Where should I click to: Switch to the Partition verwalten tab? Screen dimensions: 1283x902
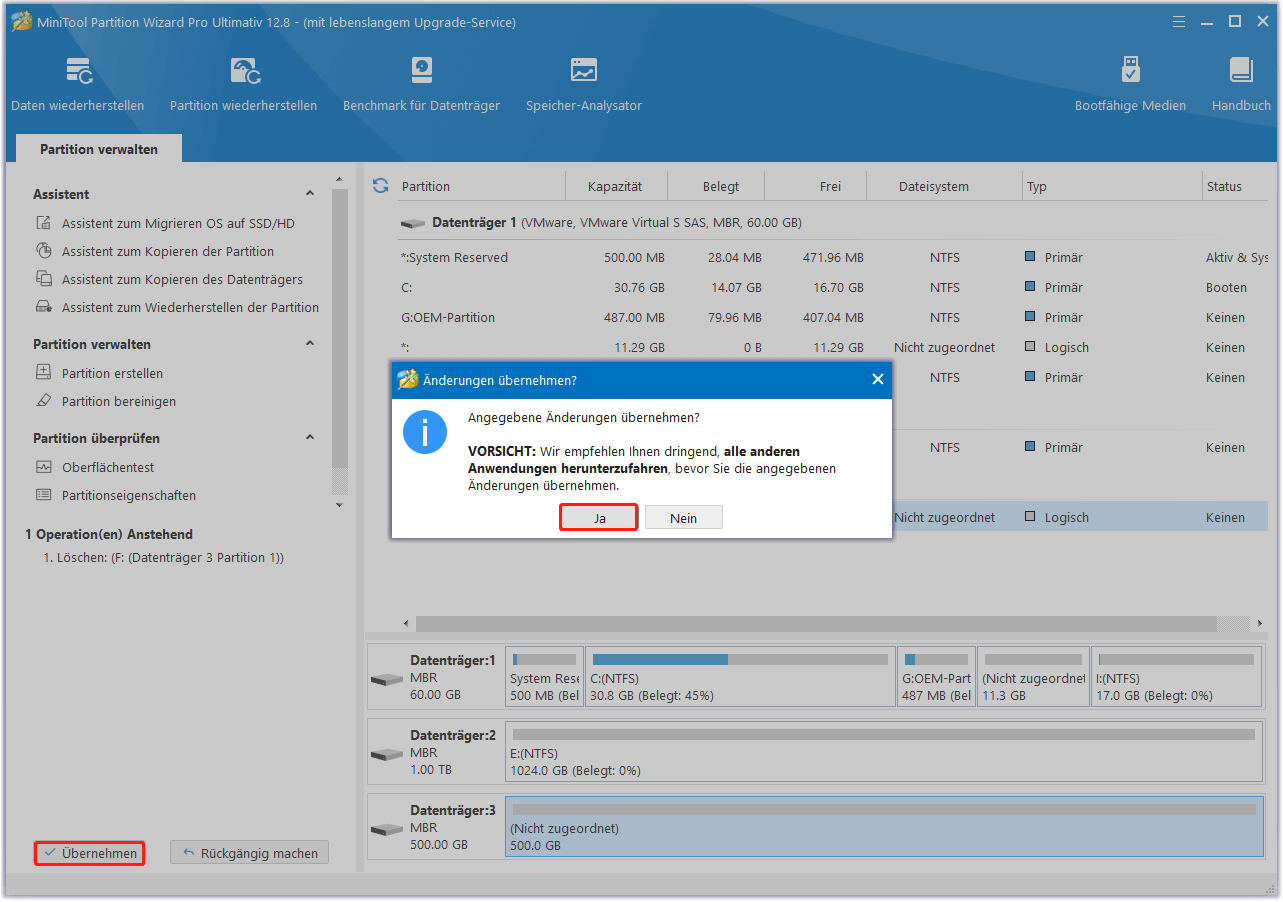tap(99, 149)
